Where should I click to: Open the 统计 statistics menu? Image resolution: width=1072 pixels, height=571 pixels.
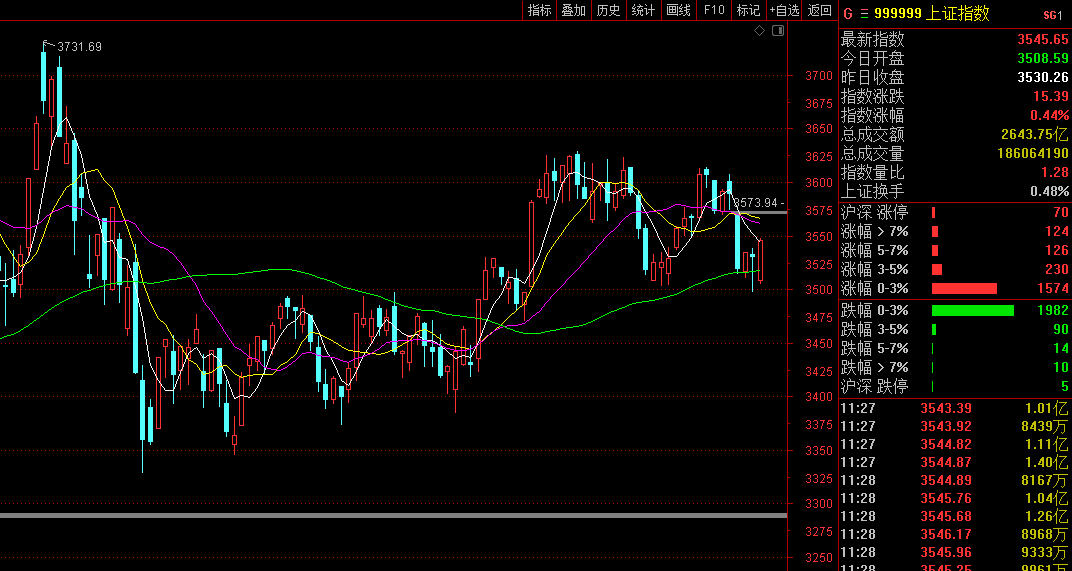[643, 10]
